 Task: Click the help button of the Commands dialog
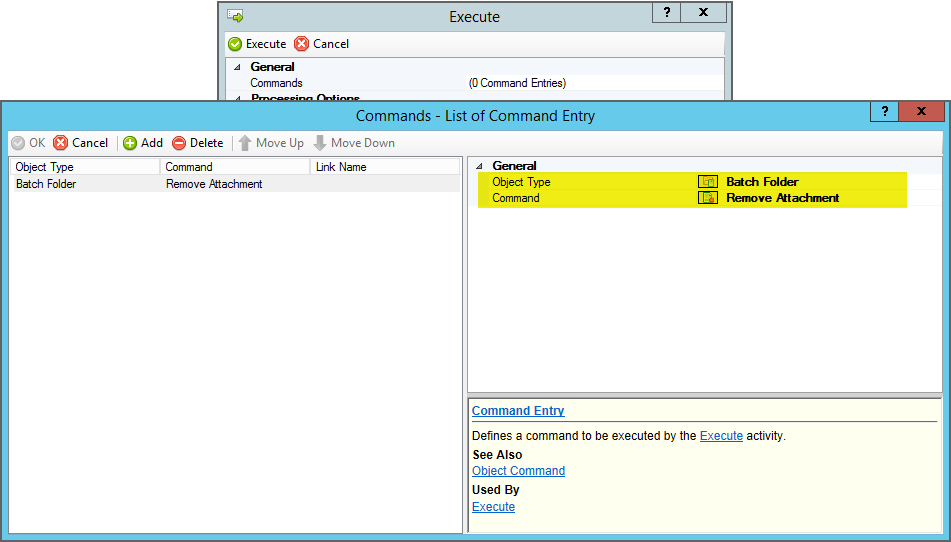click(x=884, y=111)
